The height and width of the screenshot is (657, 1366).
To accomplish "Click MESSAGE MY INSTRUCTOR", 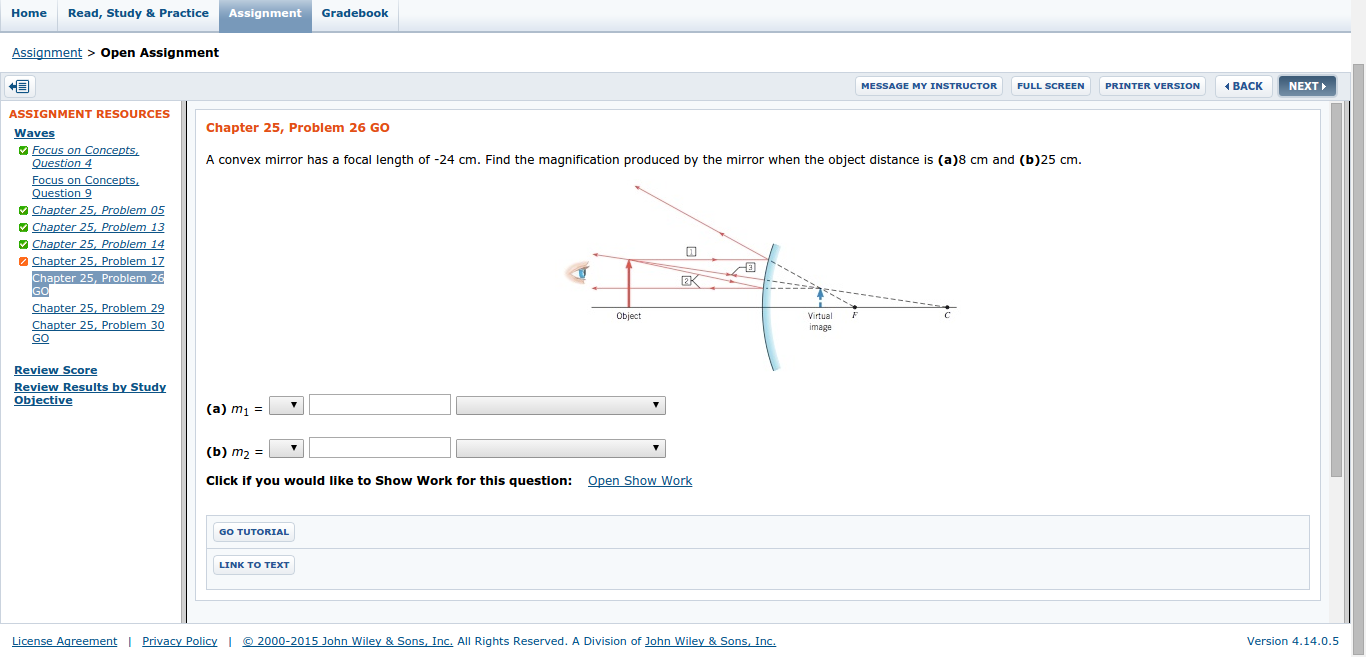I will [x=928, y=85].
